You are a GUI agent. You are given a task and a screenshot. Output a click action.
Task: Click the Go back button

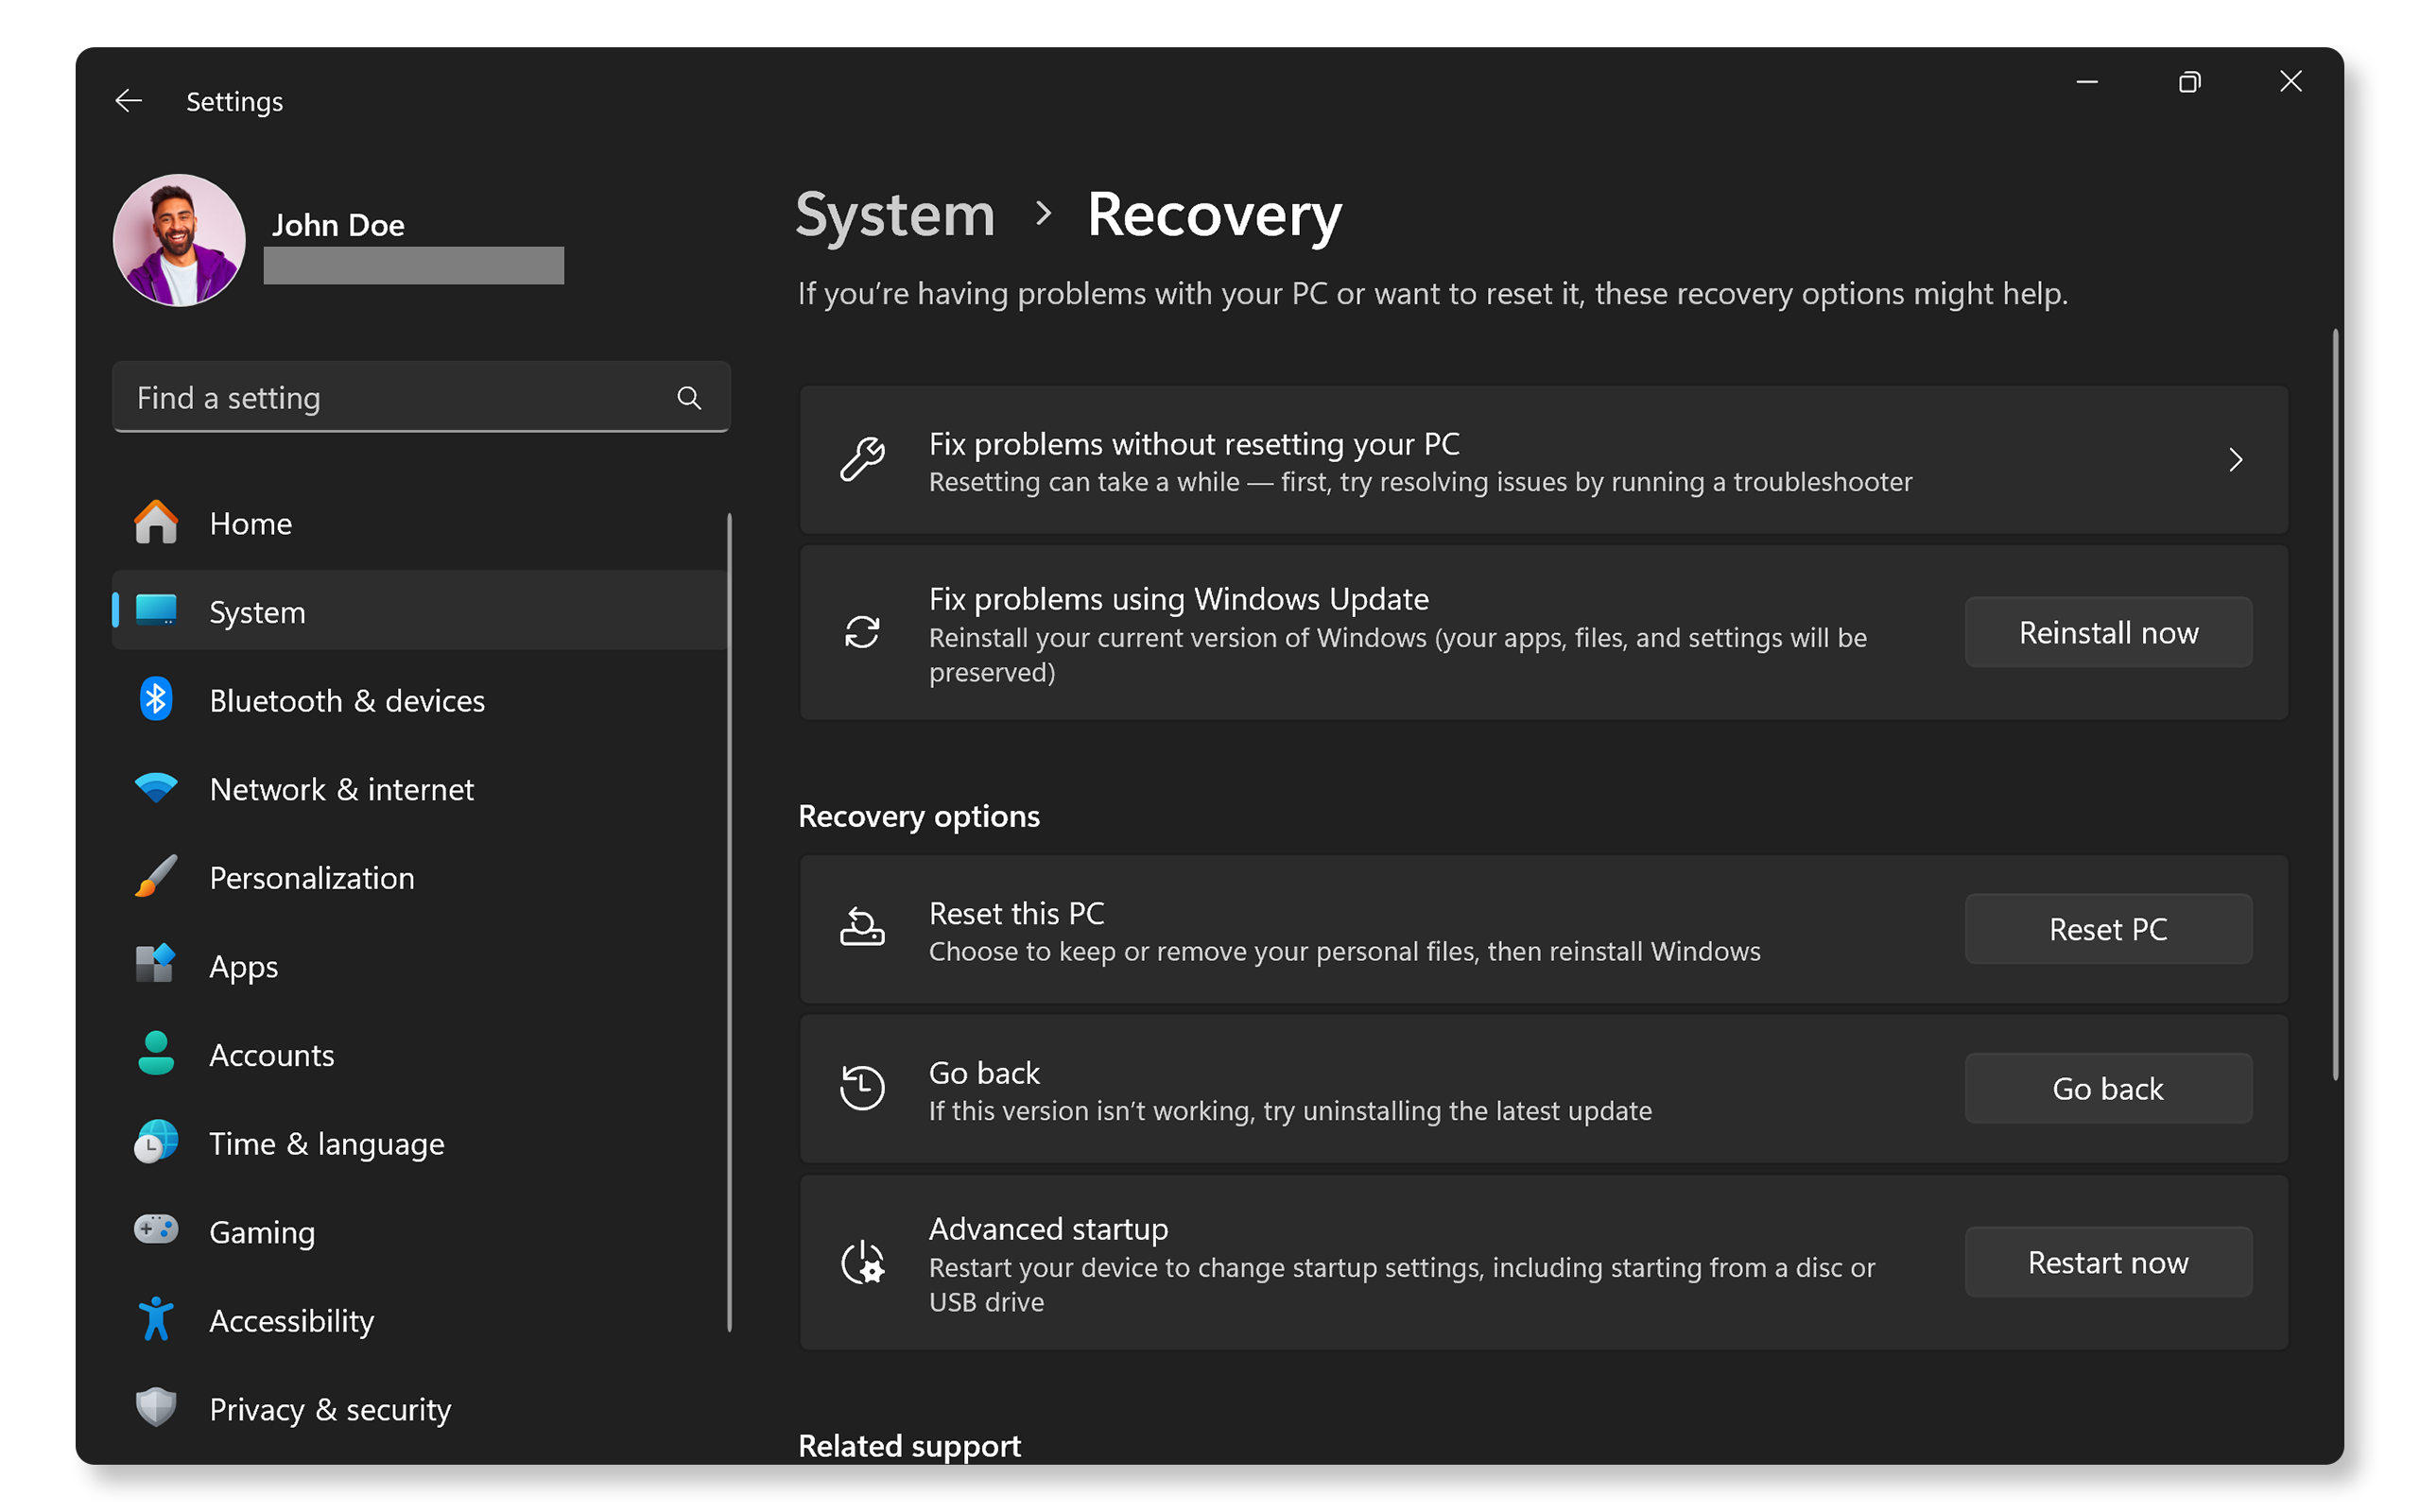[2108, 1088]
